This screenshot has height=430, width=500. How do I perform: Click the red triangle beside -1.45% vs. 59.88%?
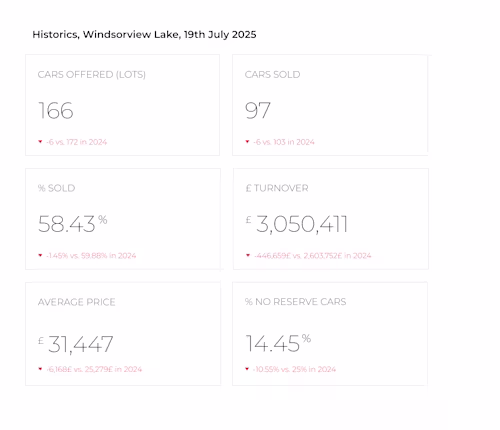coord(40,255)
